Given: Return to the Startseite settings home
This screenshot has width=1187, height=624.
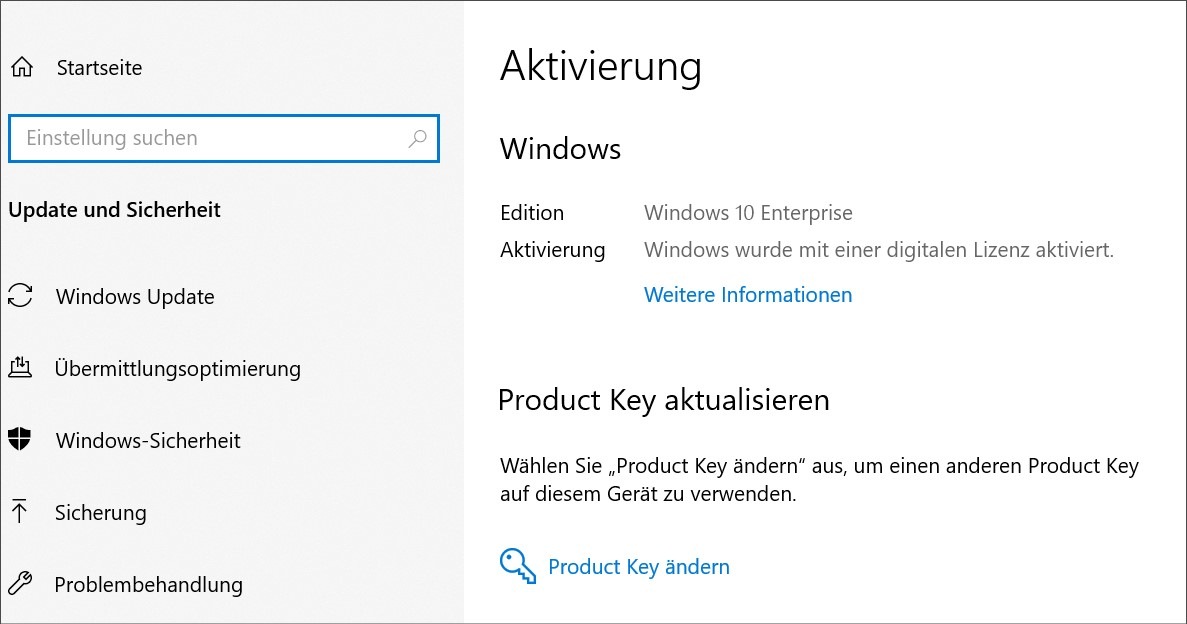Looking at the screenshot, I should [x=97, y=68].
